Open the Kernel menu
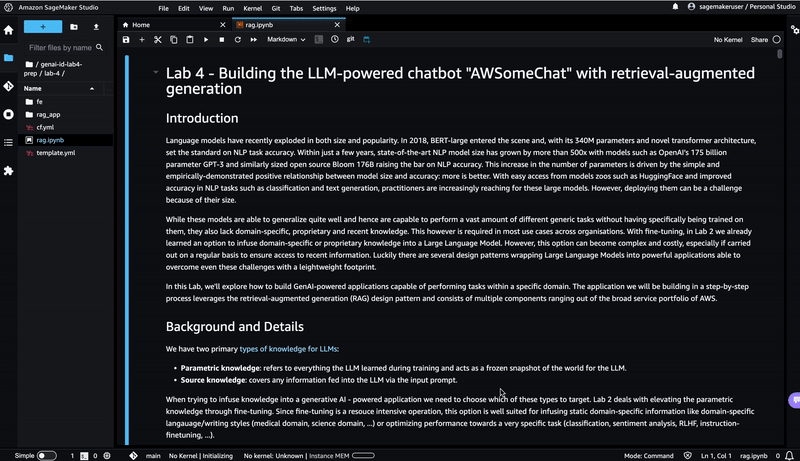This screenshot has width=800, height=461. [x=253, y=8]
